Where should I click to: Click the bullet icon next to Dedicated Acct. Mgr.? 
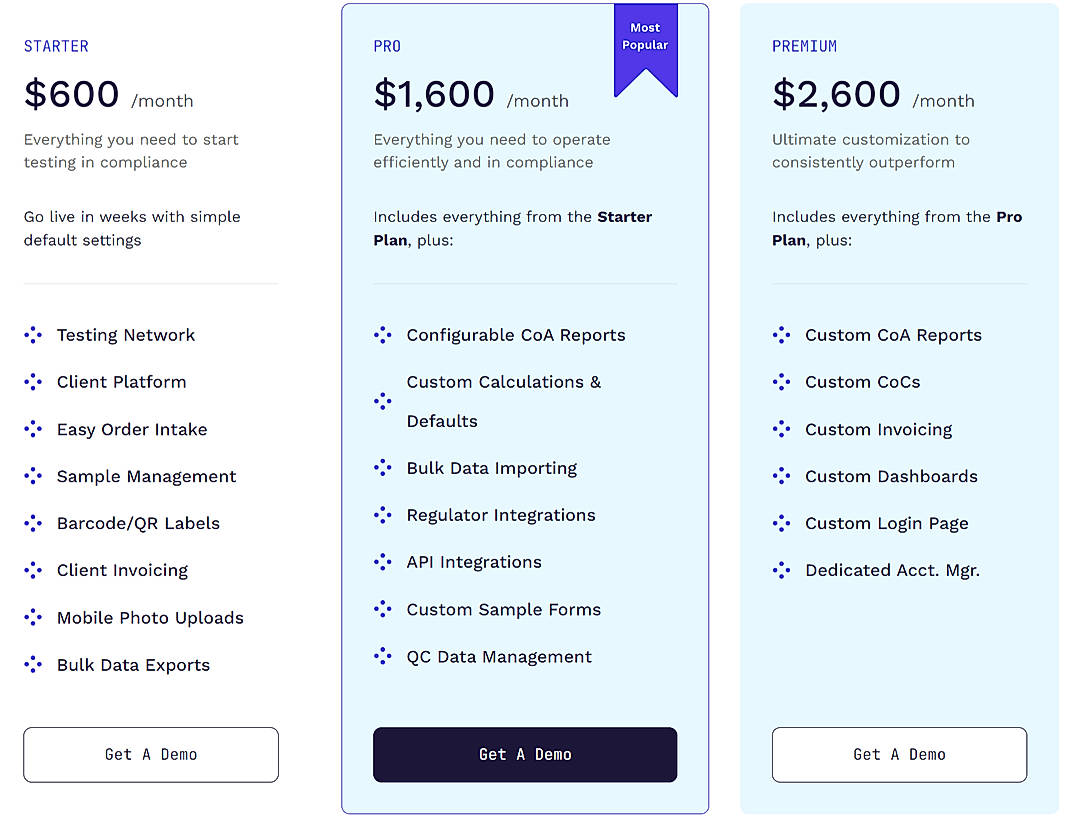781,570
